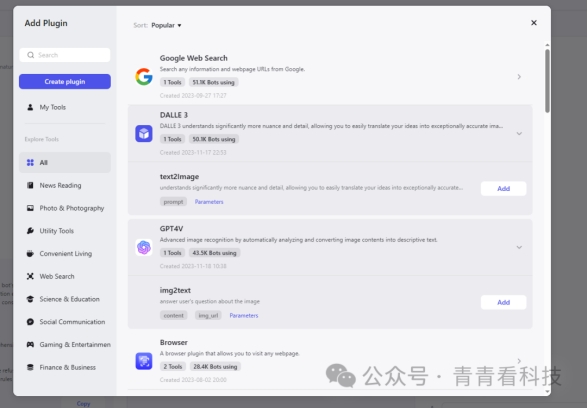
Task: Click the 50.1K Bots using tag
Action: (214, 139)
